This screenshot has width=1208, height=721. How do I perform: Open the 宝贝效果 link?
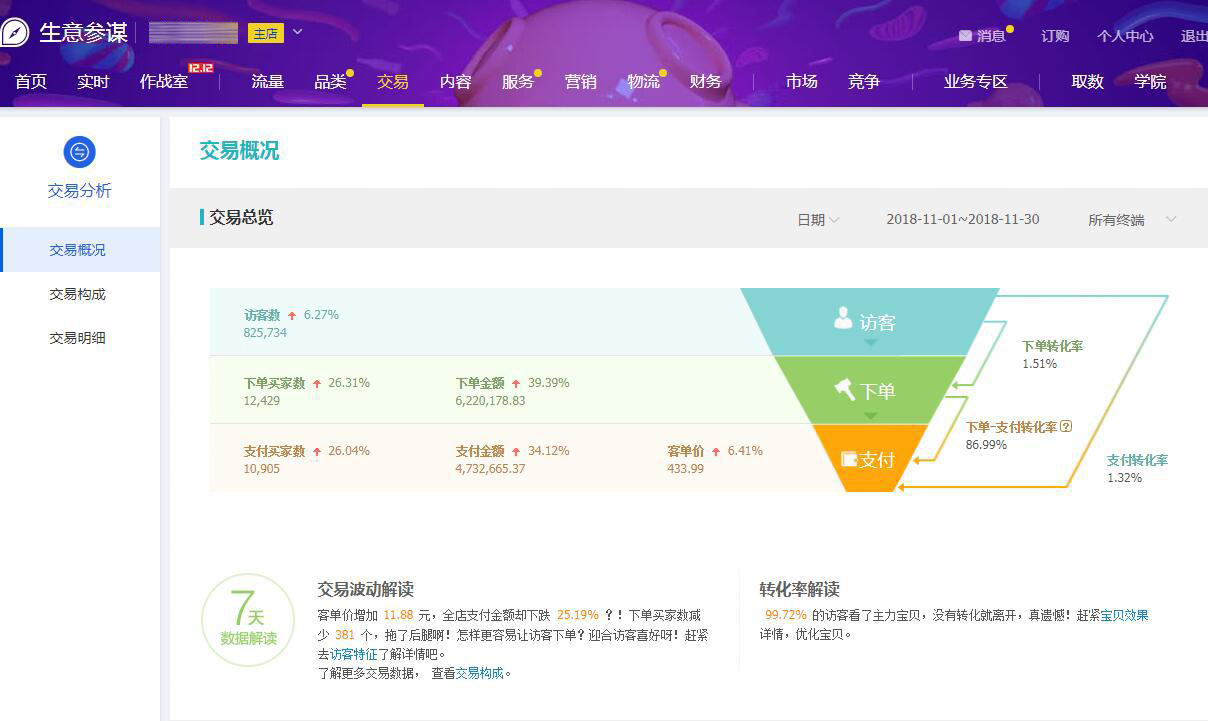1124,616
